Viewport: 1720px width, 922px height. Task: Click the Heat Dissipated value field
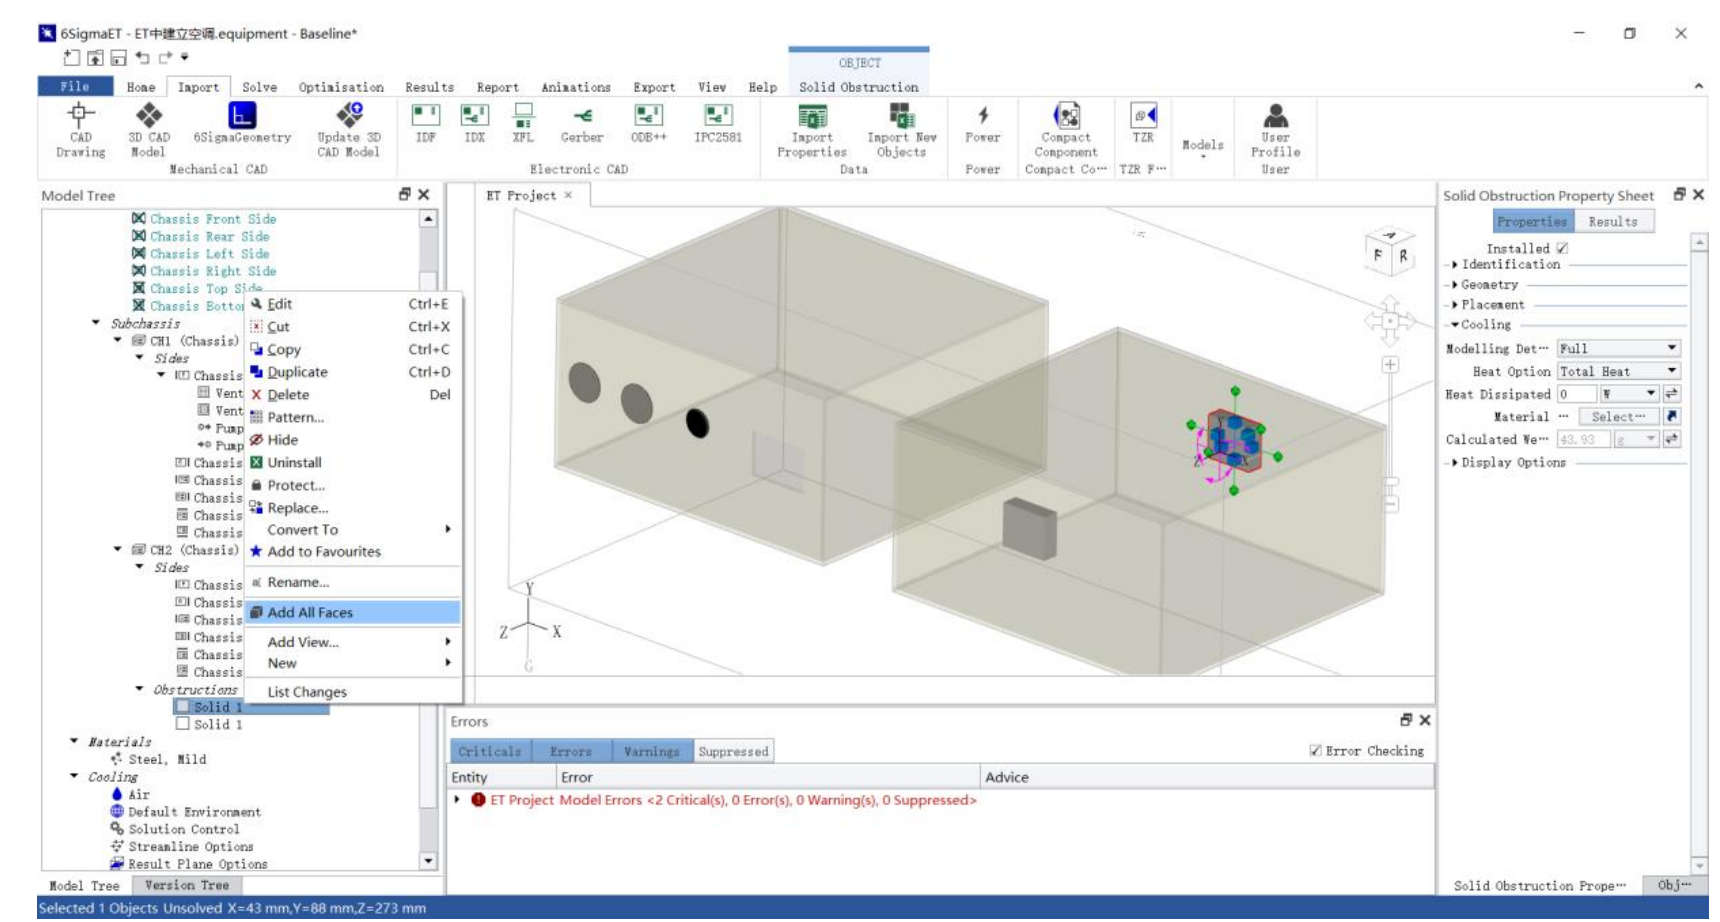[x=1576, y=394]
